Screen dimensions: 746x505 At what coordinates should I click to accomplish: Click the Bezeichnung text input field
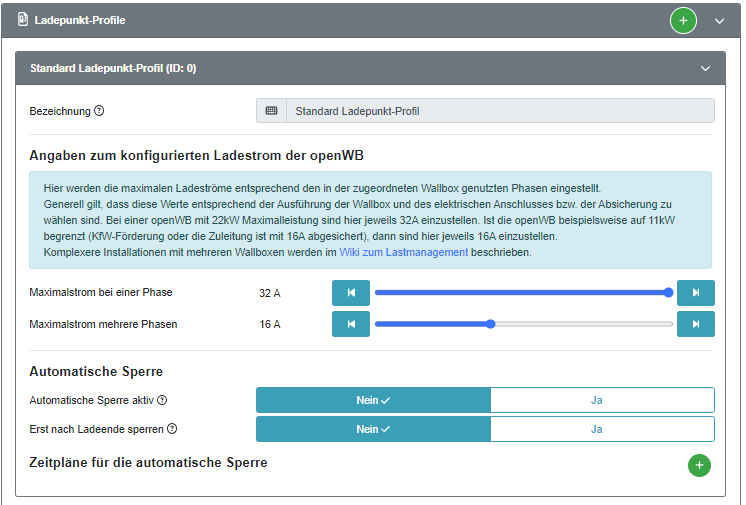point(500,111)
